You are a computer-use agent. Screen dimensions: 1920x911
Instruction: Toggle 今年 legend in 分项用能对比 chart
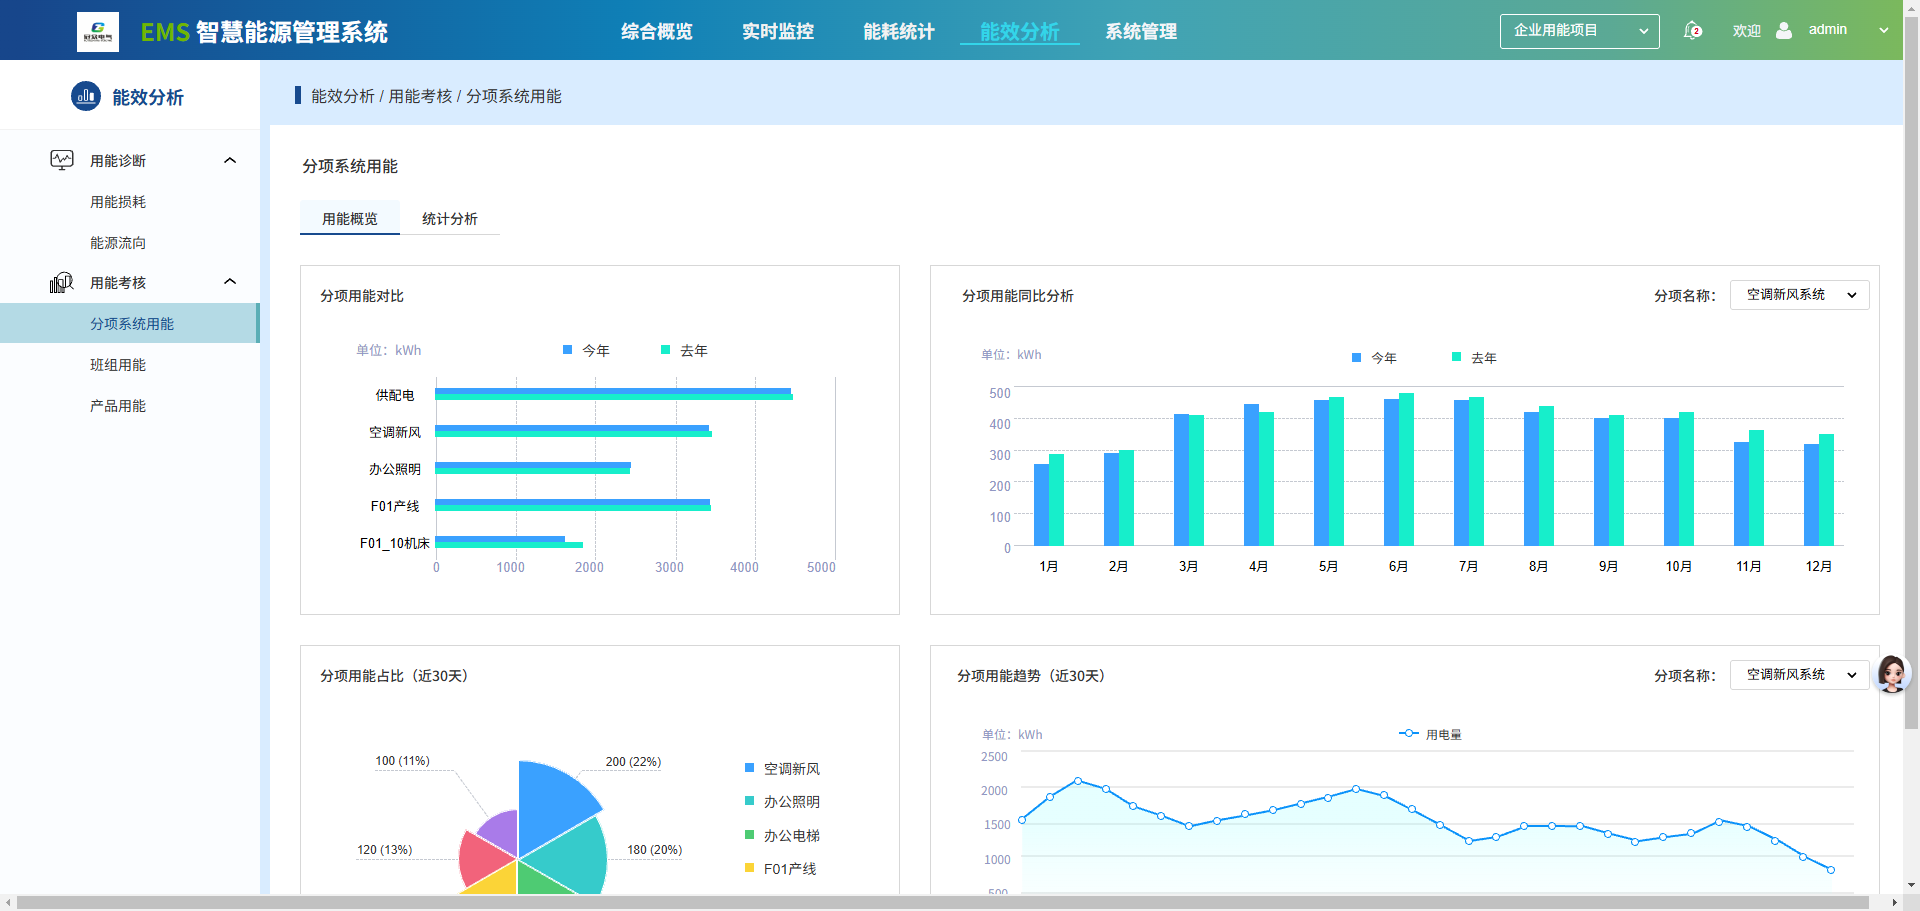coord(587,350)
